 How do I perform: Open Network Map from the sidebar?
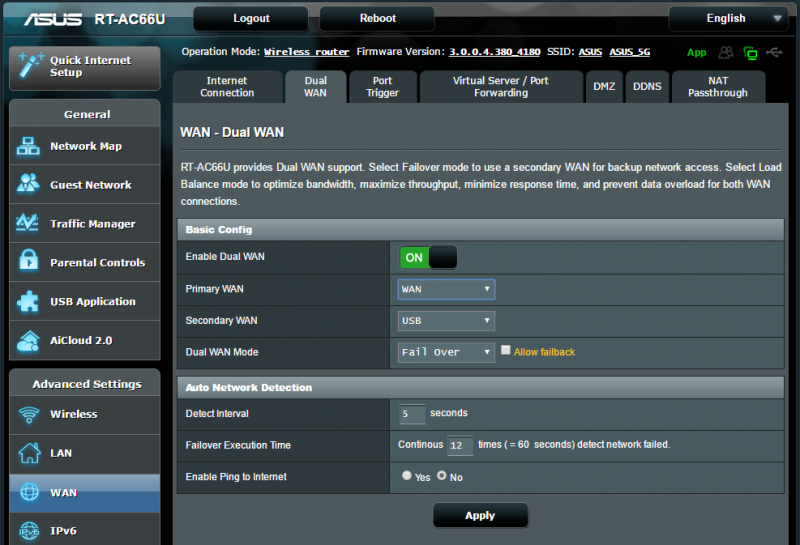pos(85,146)
